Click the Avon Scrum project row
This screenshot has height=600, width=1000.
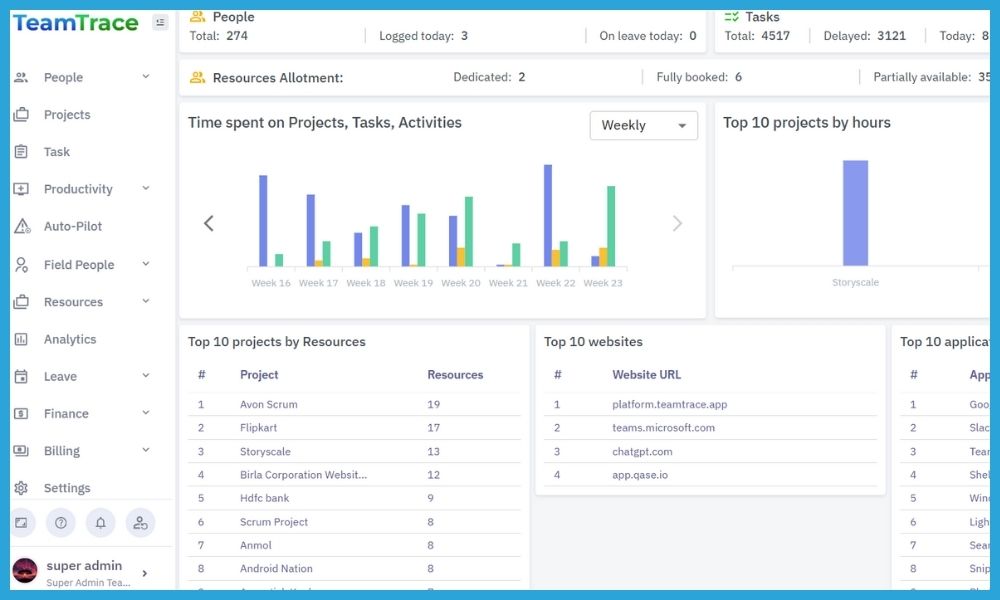click(x=354, y=404)
